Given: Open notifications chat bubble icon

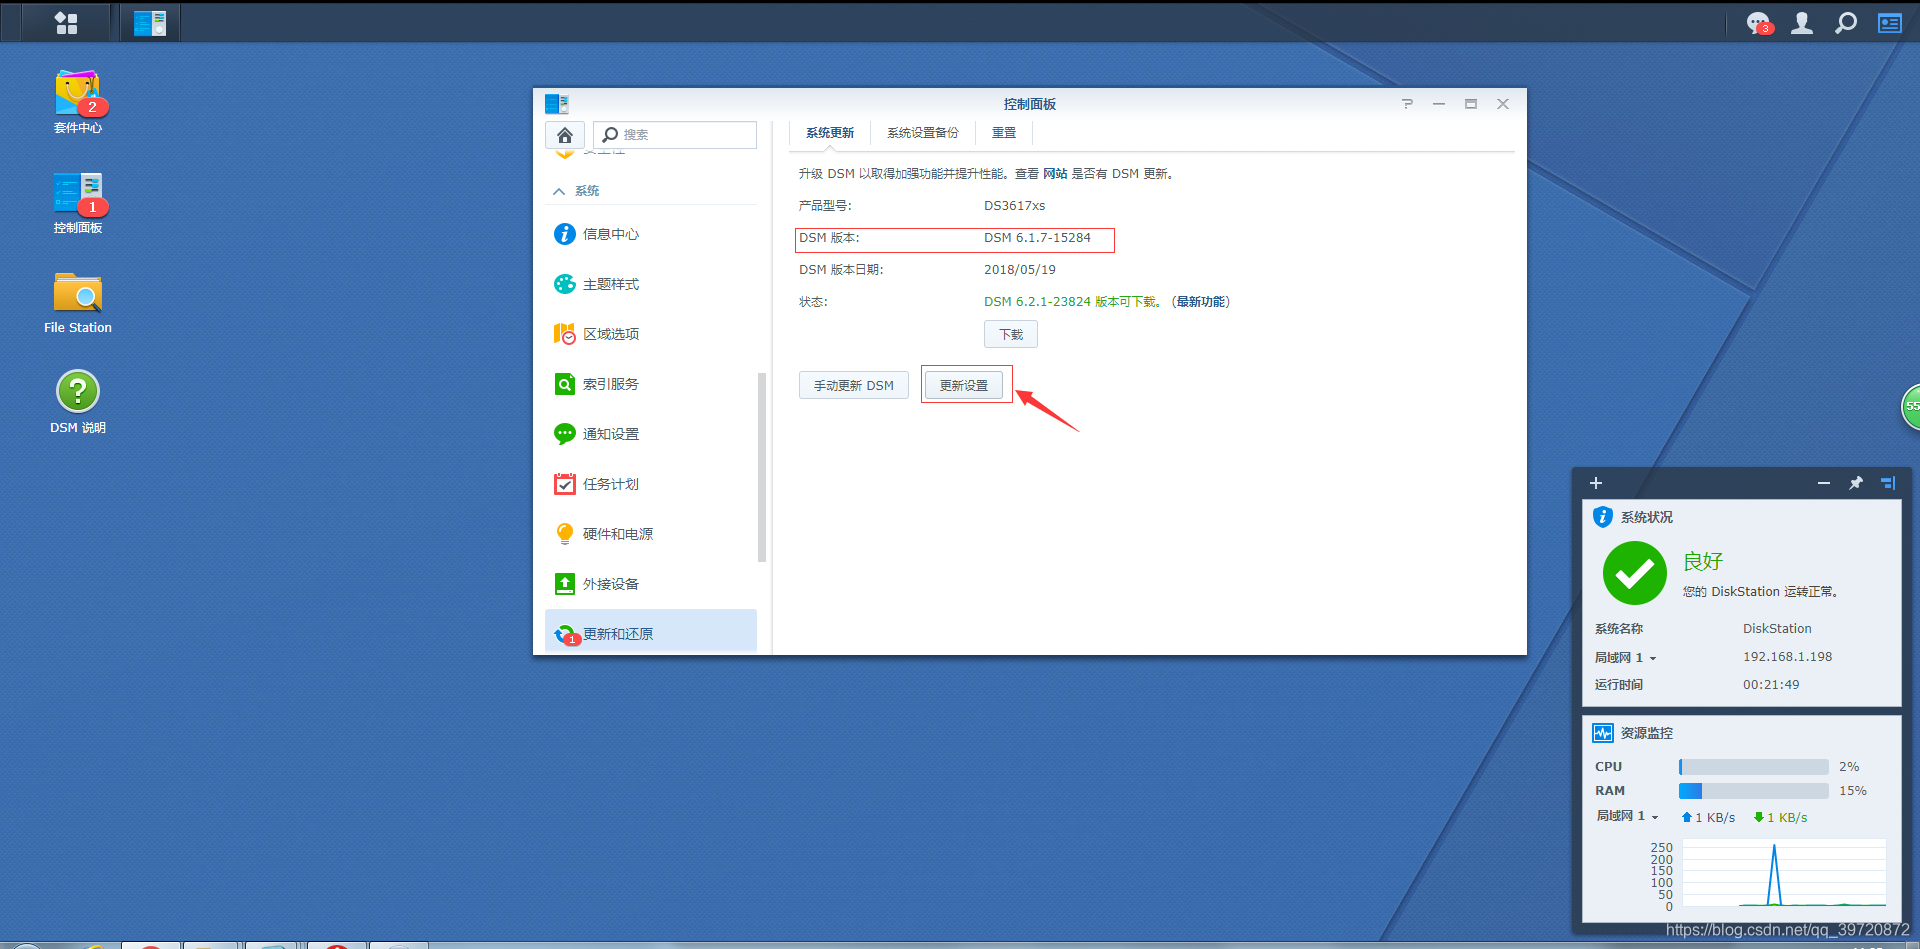Looking at the screenshot, I should coord(1758,22).
